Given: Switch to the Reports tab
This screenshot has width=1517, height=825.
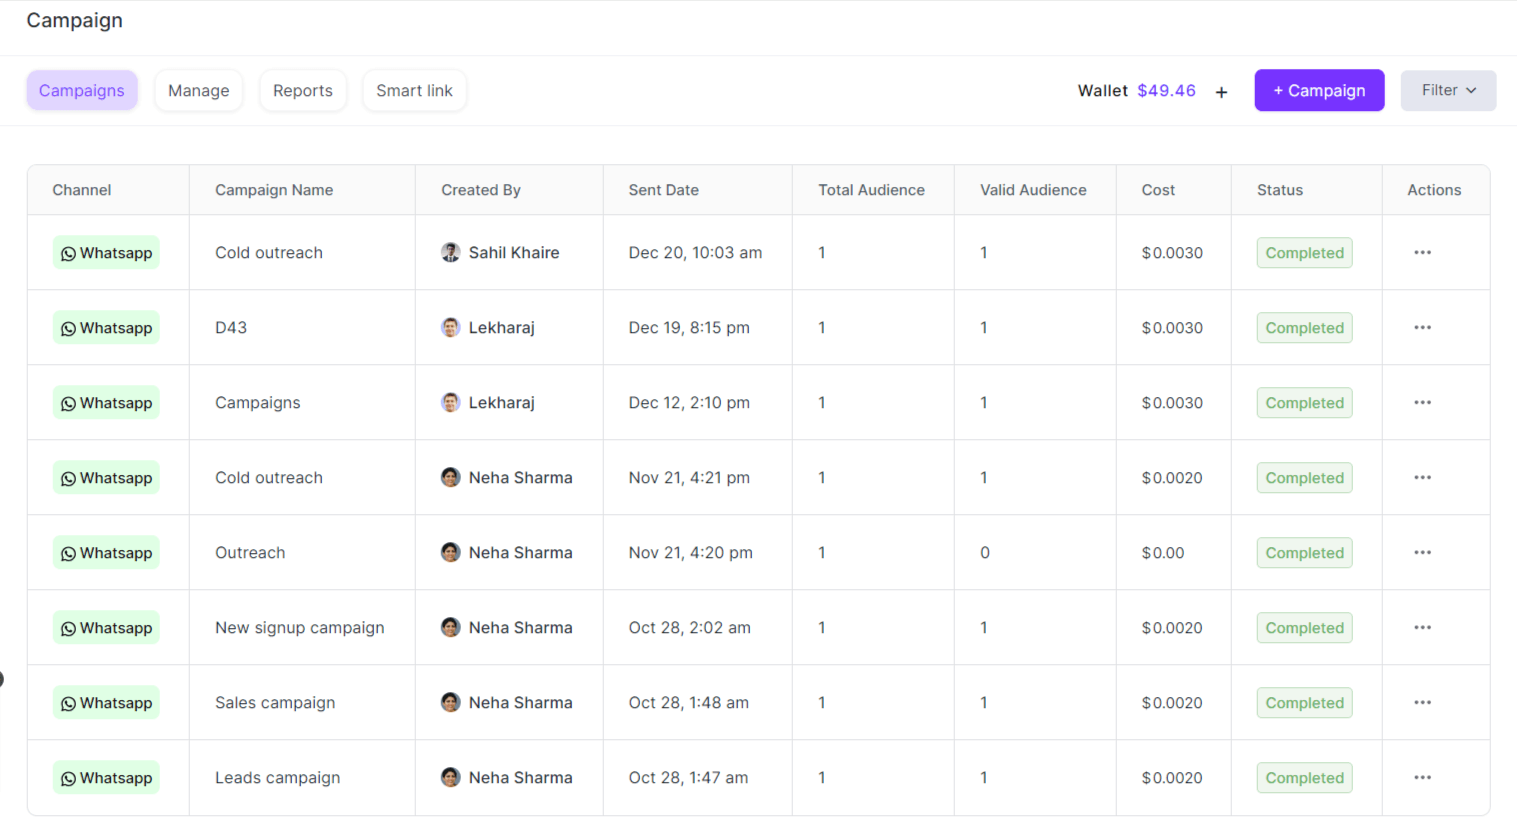Looking at the screenshot, I should (x=303, y=90).
